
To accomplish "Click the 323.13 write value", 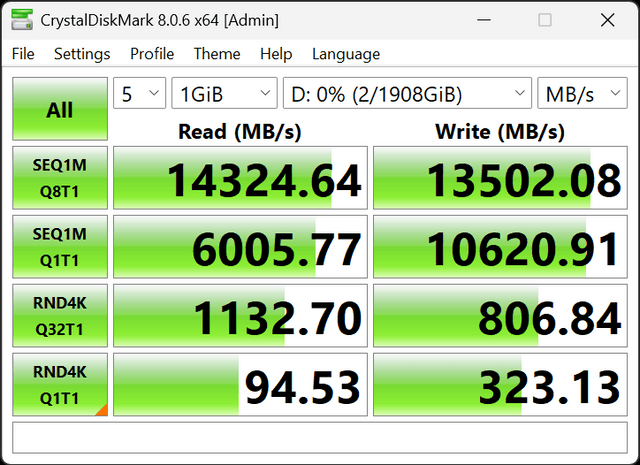I will [x=500, y=385].
